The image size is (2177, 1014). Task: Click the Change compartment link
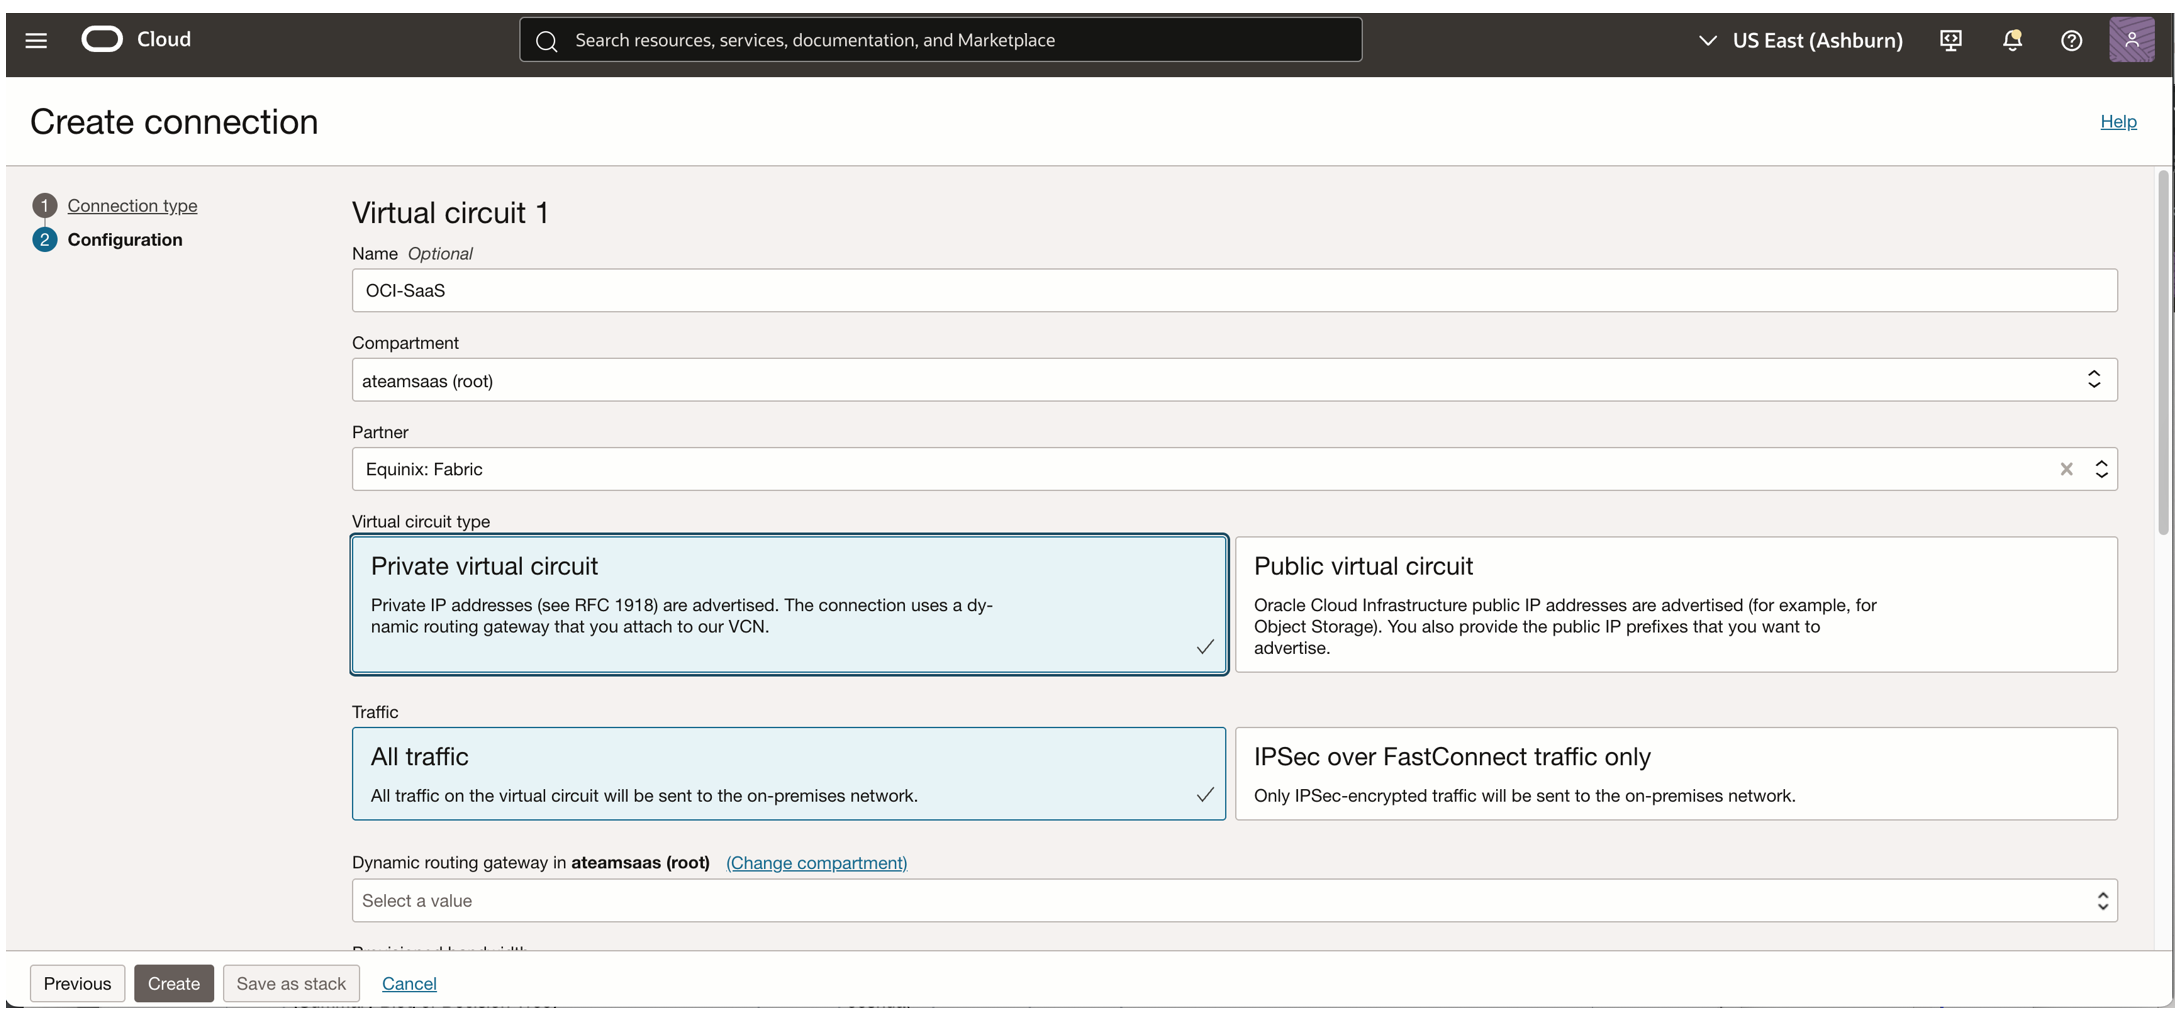click(816, 862)
